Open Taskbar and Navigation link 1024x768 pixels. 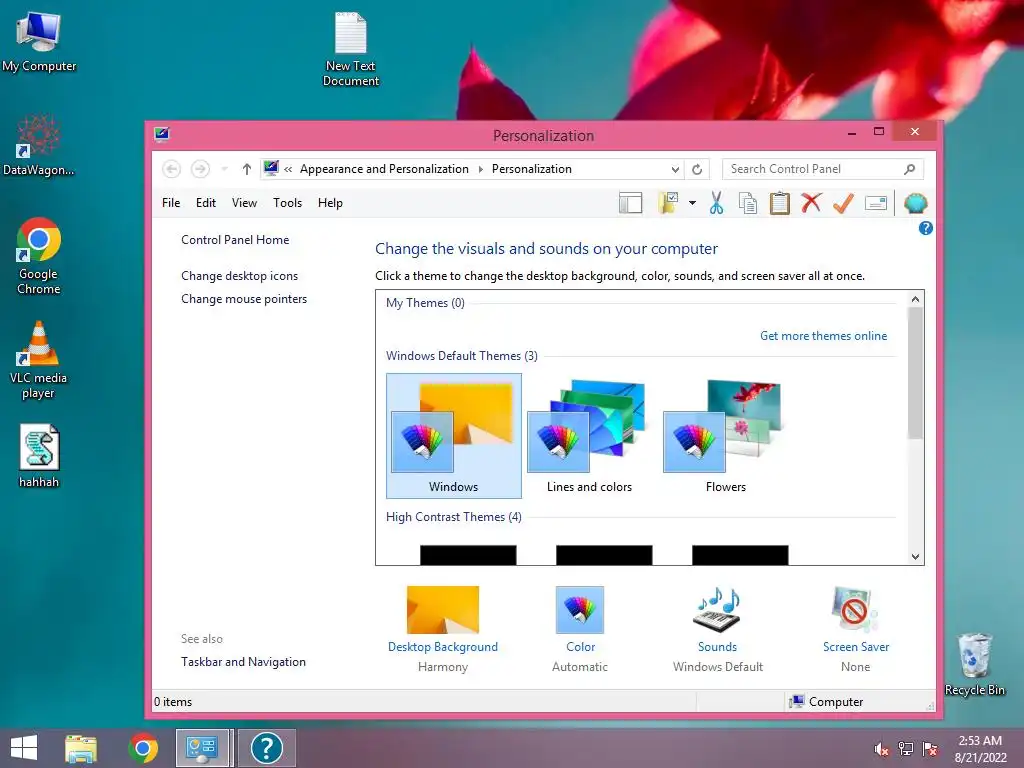click(243, 662)
